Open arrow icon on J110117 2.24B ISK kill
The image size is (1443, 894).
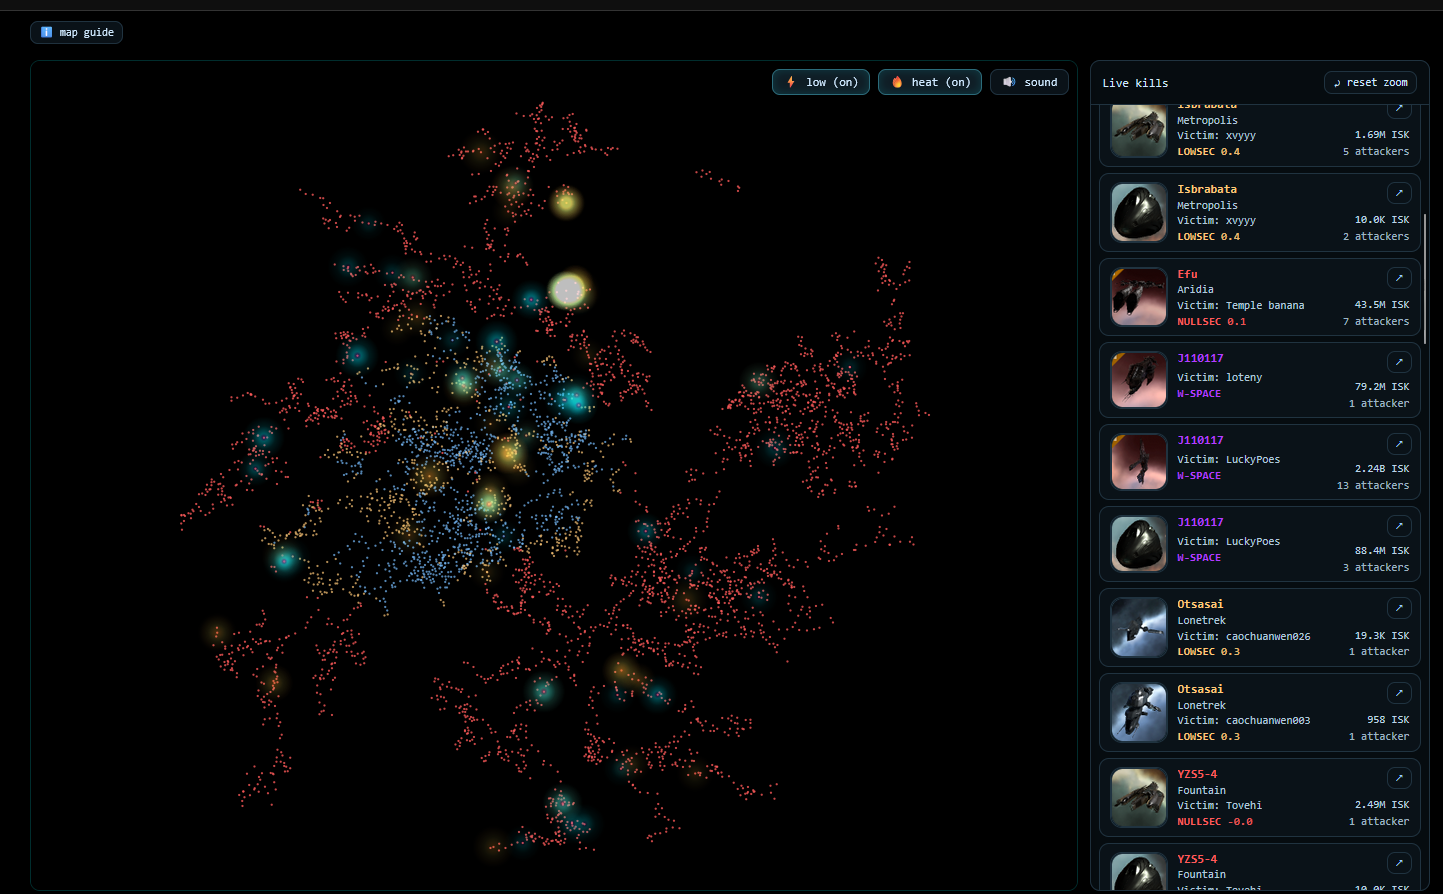[x=1399, y=444]
